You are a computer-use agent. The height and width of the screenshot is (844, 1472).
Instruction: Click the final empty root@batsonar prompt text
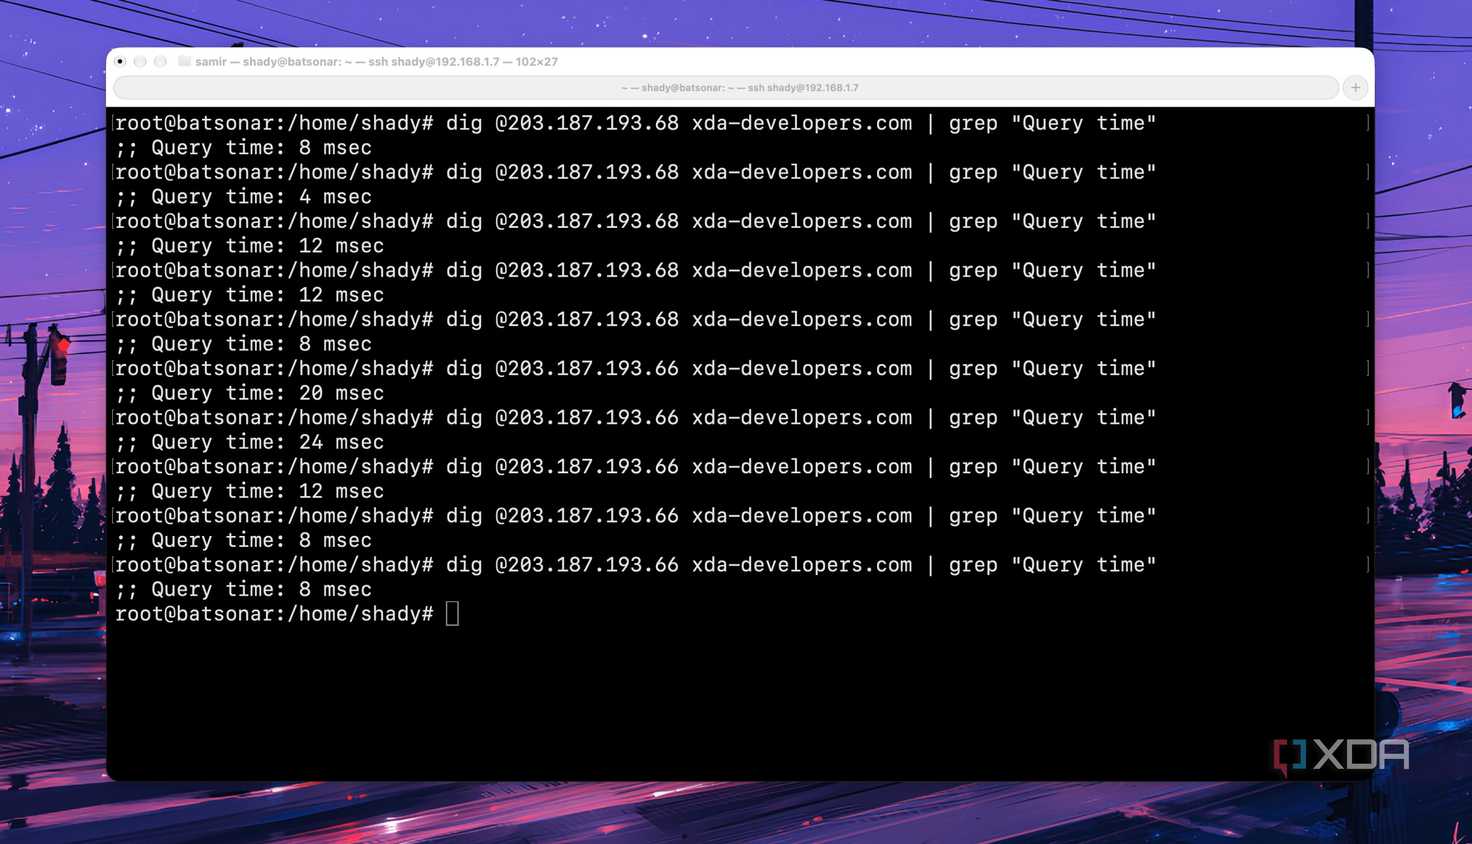coord(274,614)
